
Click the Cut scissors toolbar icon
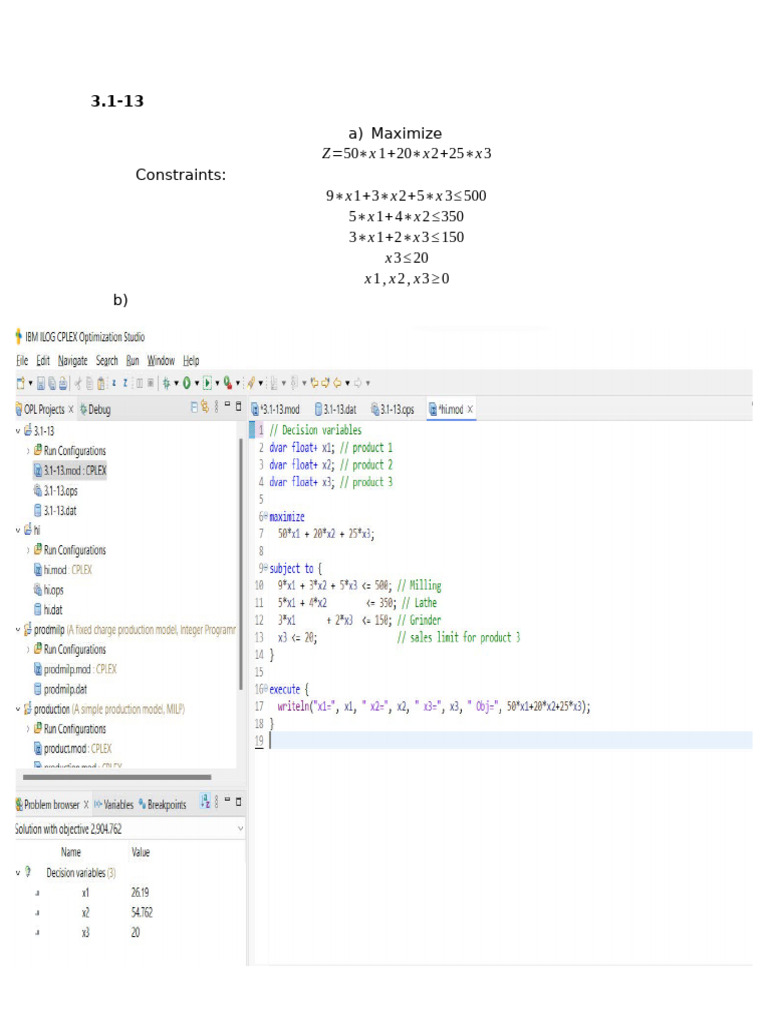pyautogui.click(x=78, y=383)
